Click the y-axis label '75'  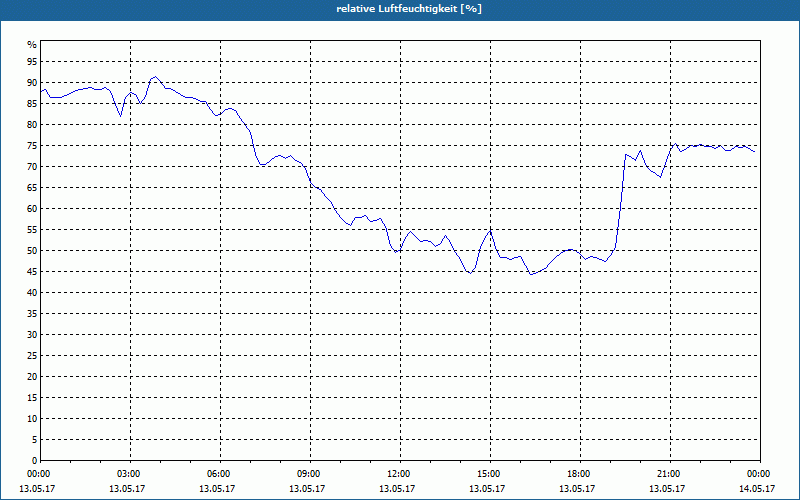point(32,145)
